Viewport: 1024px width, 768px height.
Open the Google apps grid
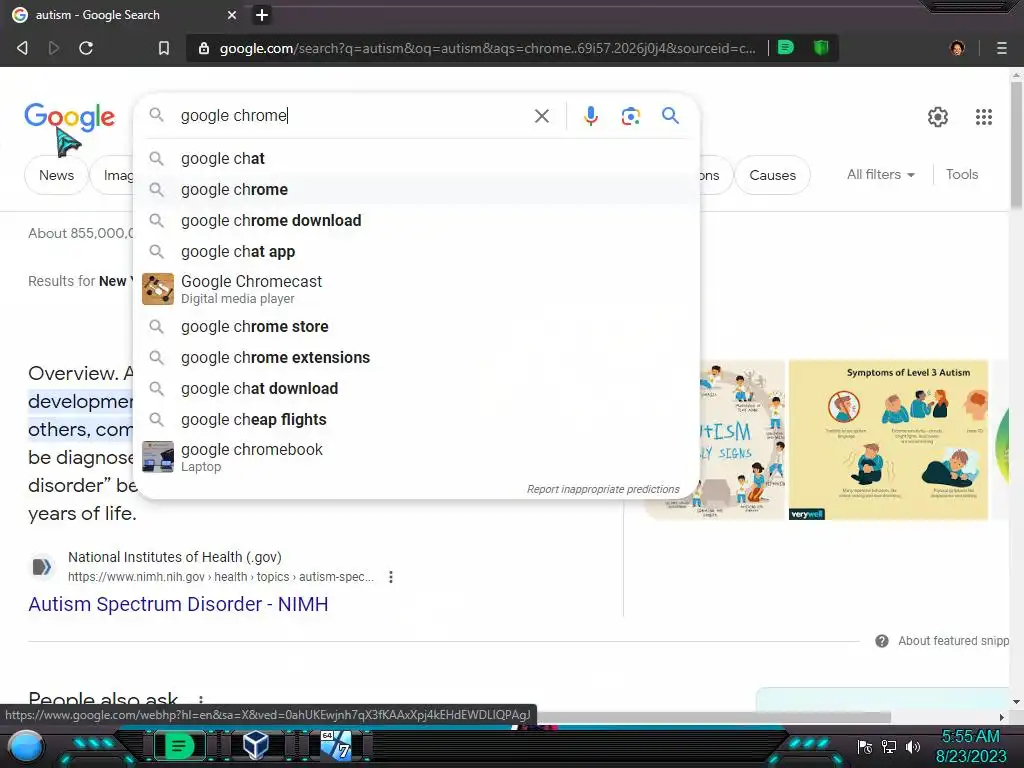click(x=984, y=117)
